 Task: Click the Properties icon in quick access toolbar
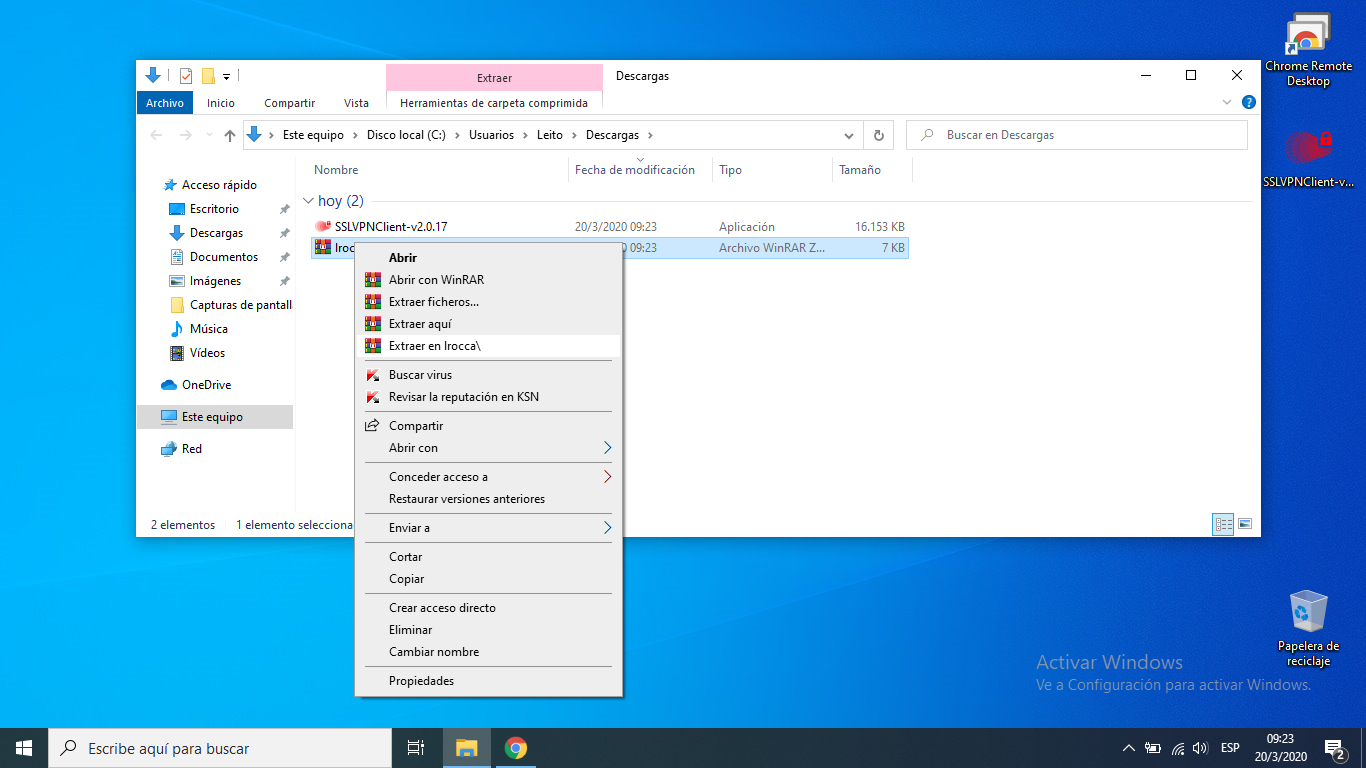click(x=186, y=76)
